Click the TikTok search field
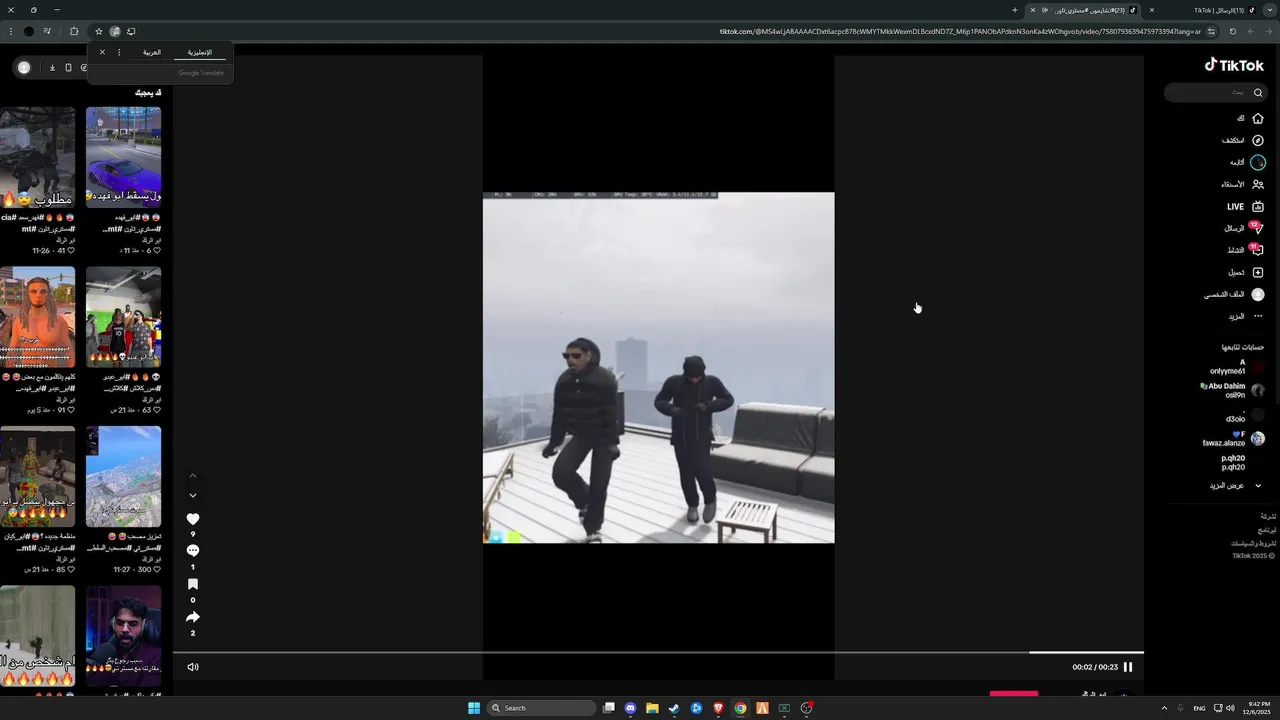This screenshot has width=1280, height=720. coord(1216,92)
